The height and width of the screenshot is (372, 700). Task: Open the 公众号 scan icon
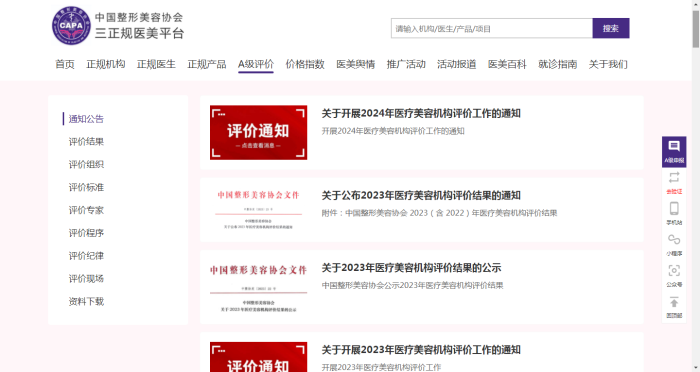(674, 271)
